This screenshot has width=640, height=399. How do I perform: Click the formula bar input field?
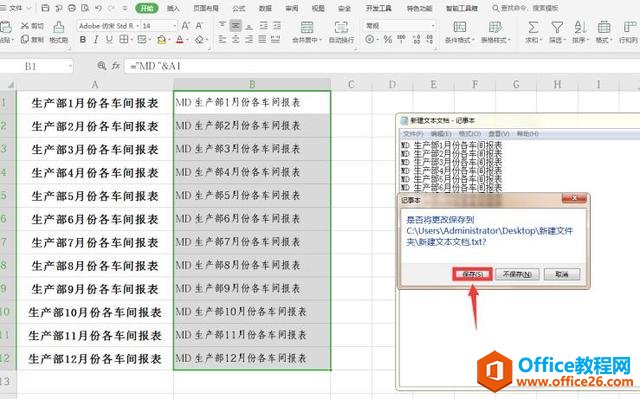382,66
